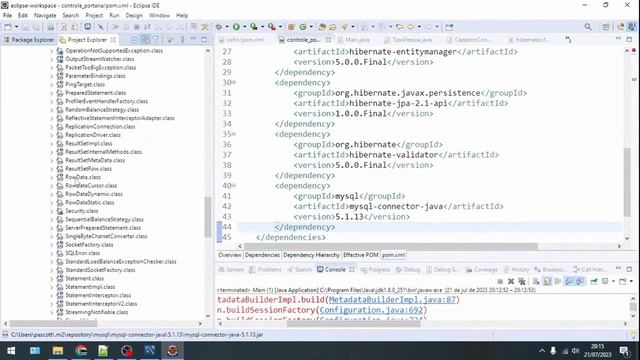Open the MetadataBuilderImpl.java:87 link
Viewport: 640px width, 360px height.
[392, 300]
